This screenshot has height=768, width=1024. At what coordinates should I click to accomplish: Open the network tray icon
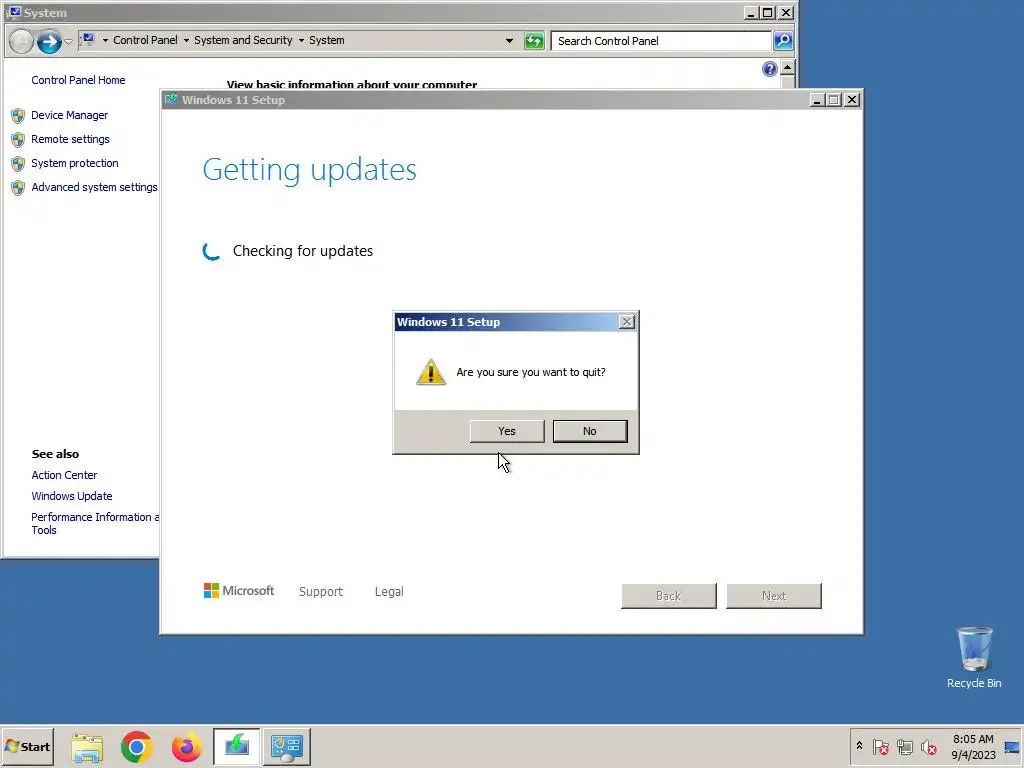(x=904, y=746)
